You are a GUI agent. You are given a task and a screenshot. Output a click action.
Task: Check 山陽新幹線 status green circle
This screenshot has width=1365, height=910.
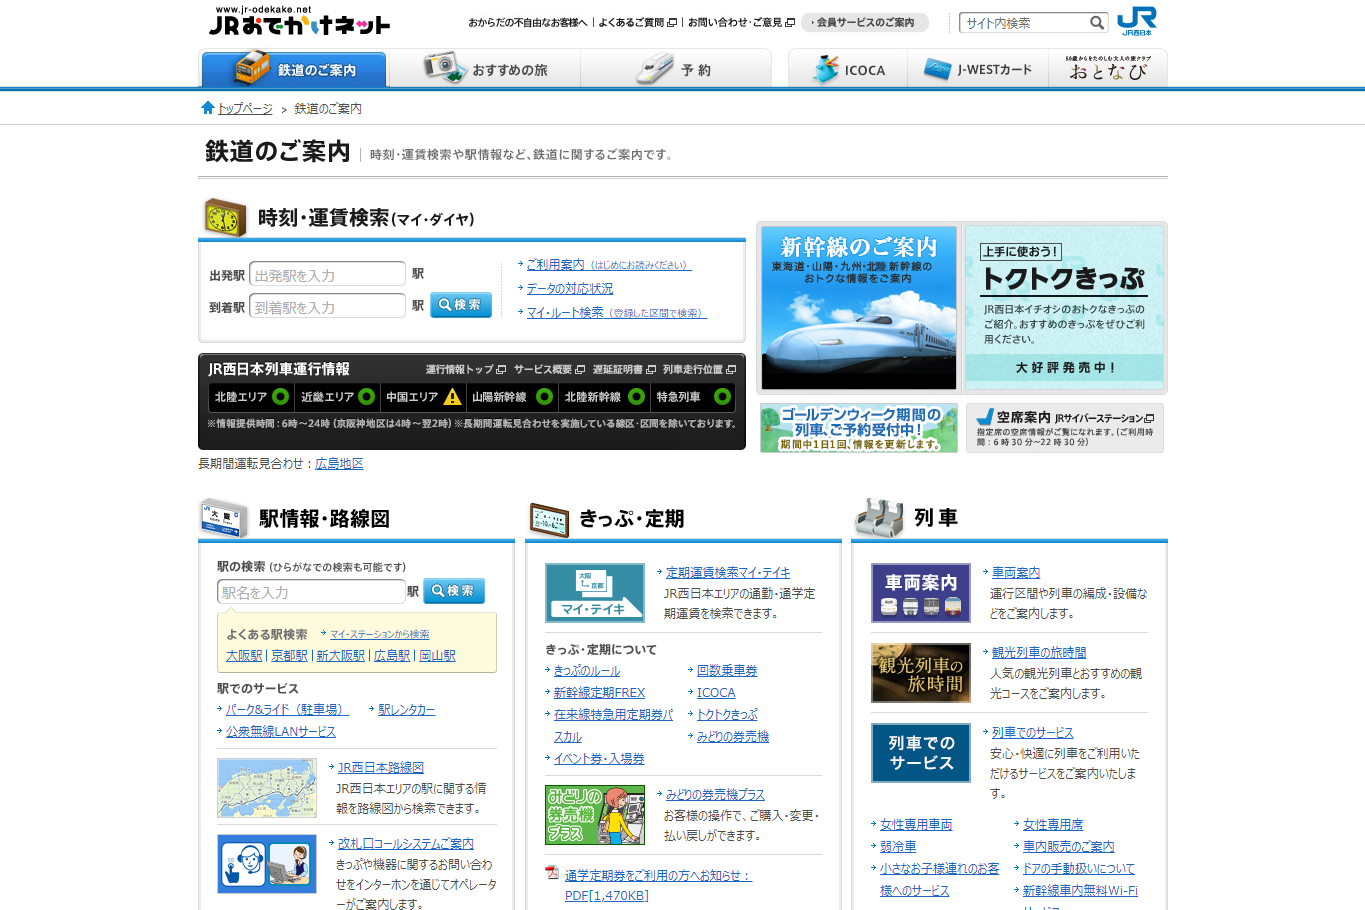[x=544, y=397]
